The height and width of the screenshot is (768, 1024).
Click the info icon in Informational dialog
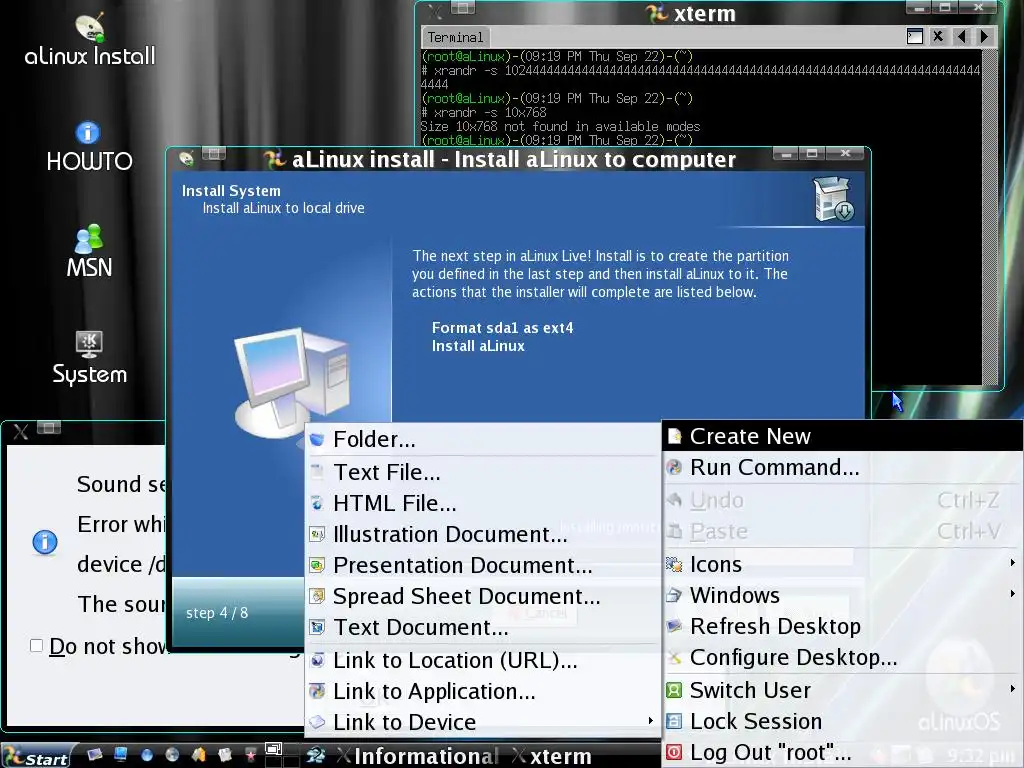45,541
